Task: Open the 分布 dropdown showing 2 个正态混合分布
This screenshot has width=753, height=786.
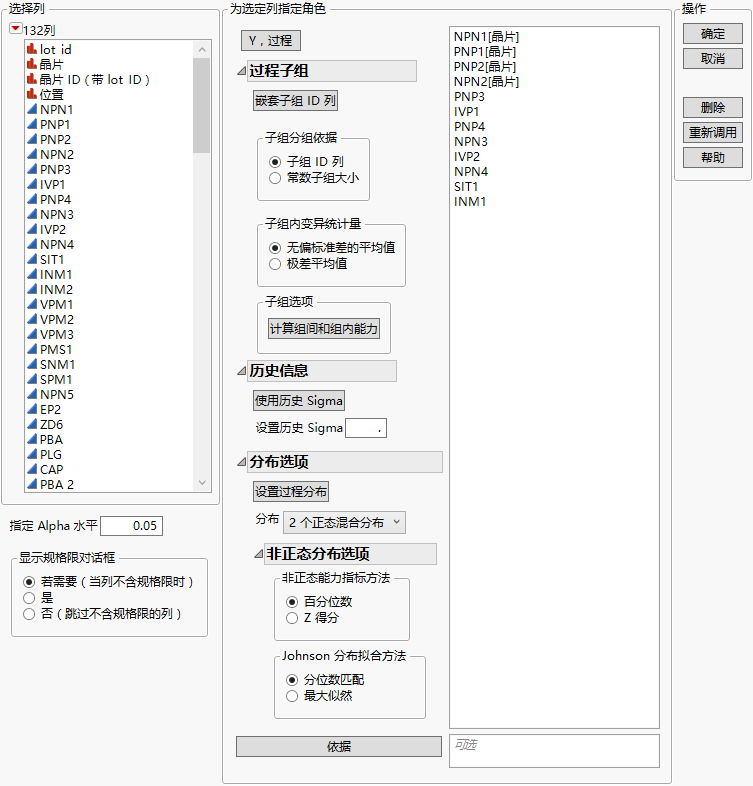Action: (344, 523)
